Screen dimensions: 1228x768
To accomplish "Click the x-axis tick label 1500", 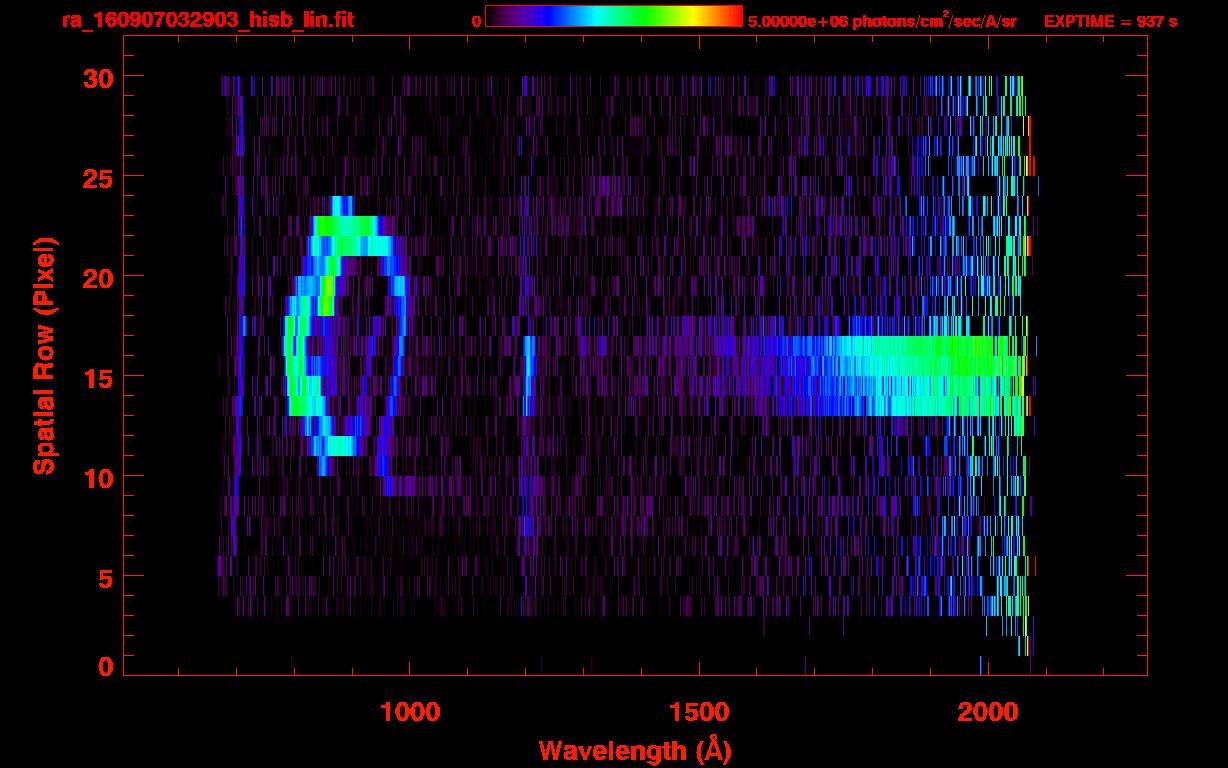I will click(699, 712).
